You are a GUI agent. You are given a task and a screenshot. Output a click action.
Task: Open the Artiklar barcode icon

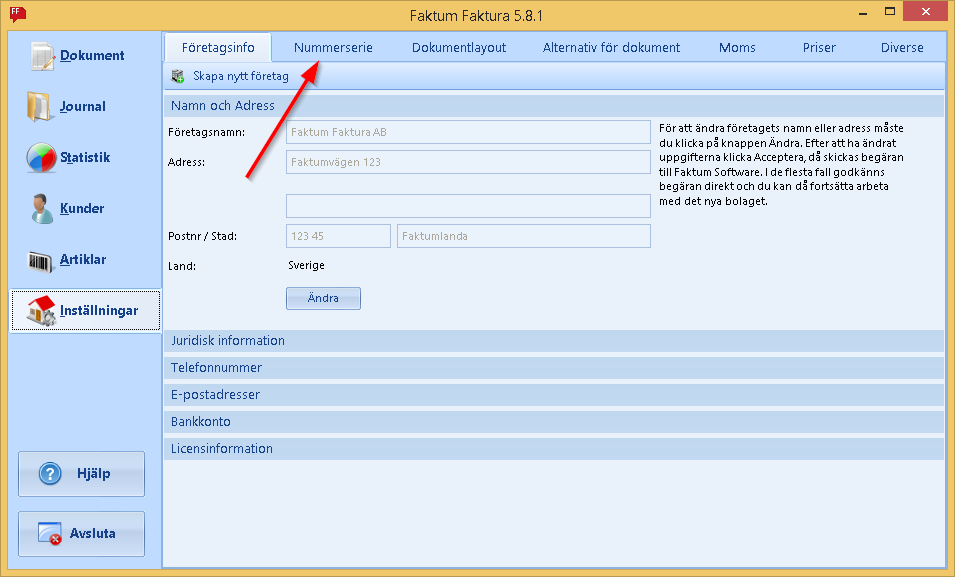point(40,261)
